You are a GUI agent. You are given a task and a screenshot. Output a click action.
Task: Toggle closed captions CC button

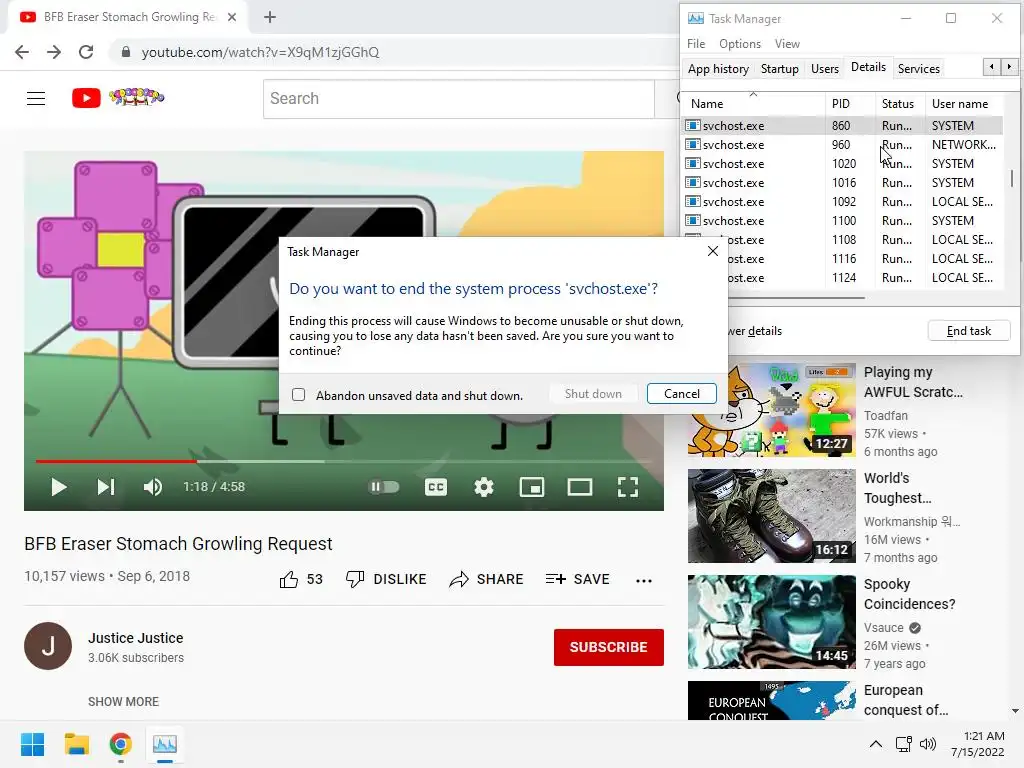point(436,487)
